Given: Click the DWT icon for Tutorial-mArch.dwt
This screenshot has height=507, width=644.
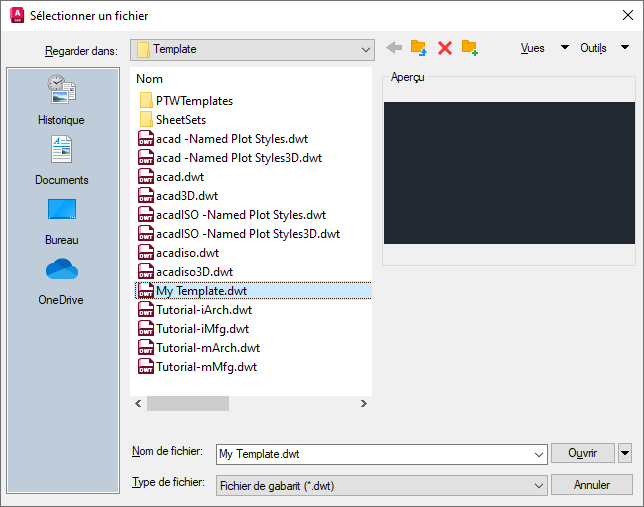Looking at the screenshot, I should tap(146, 348).
